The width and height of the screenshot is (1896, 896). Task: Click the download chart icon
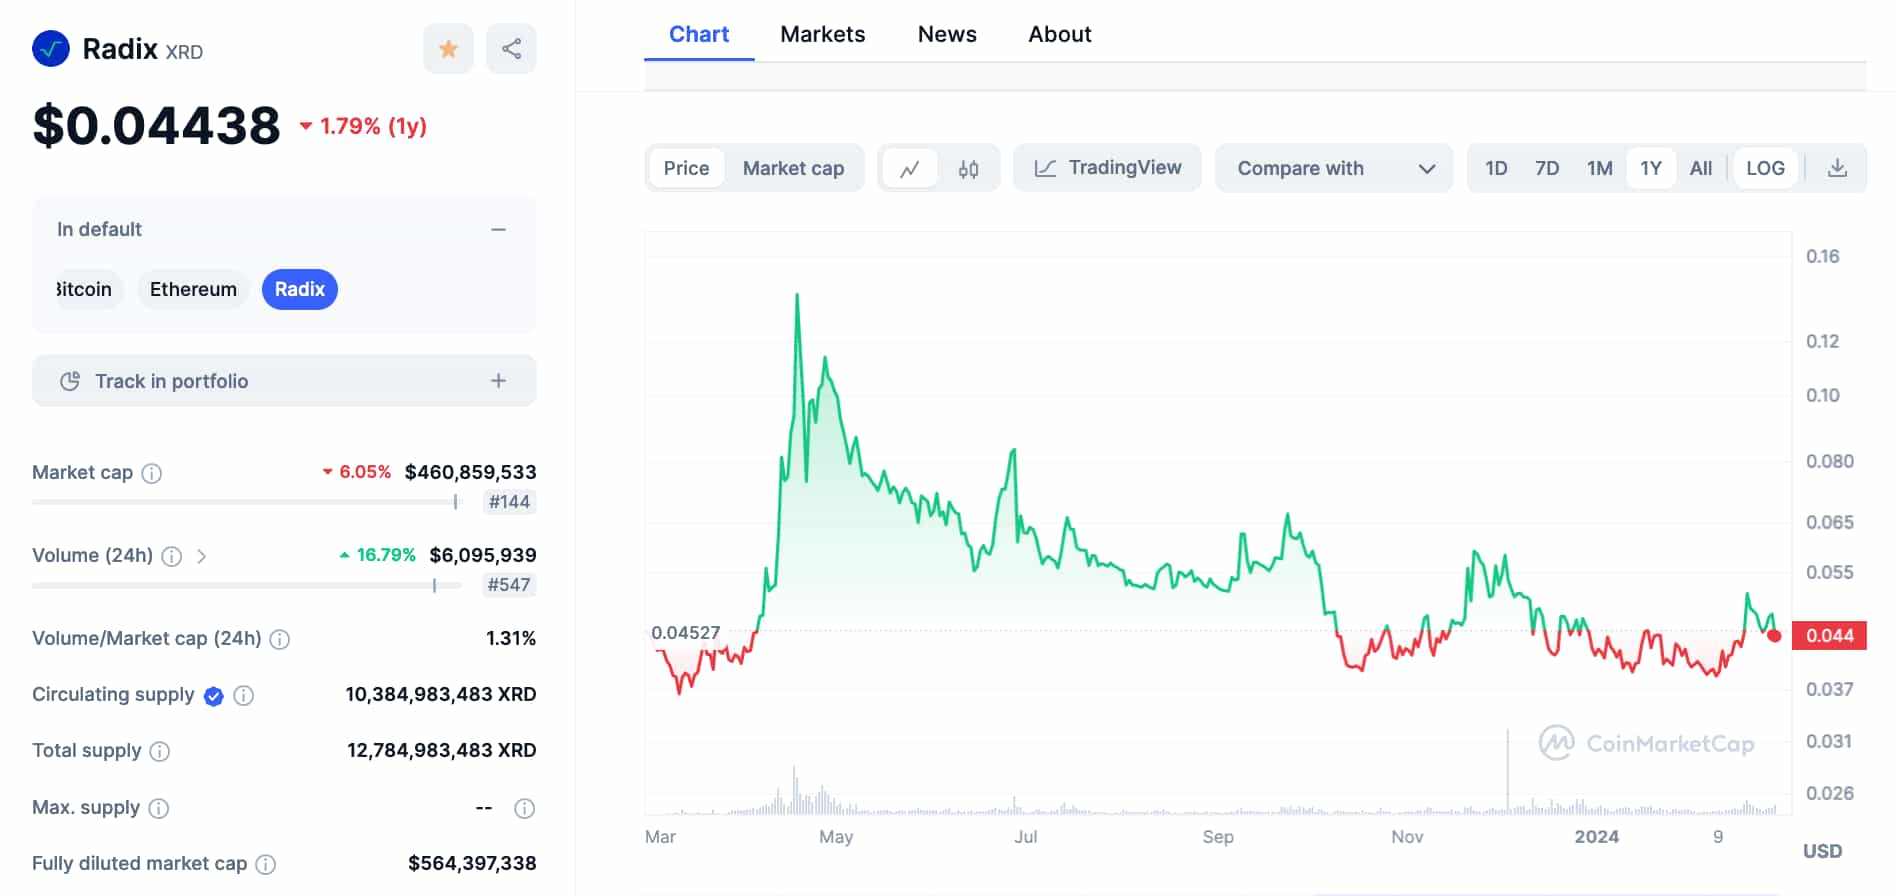point(1837,168)
